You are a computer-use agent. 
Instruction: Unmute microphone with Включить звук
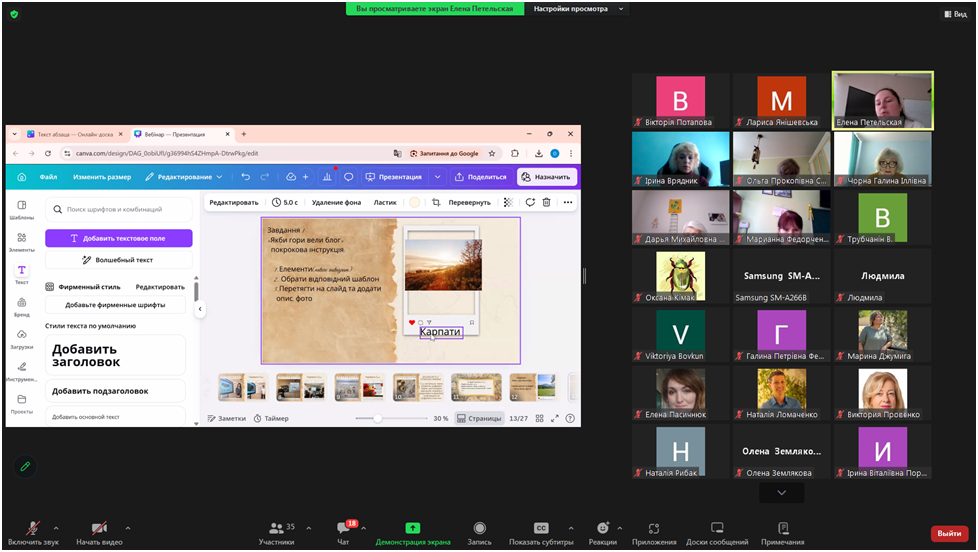32,529
